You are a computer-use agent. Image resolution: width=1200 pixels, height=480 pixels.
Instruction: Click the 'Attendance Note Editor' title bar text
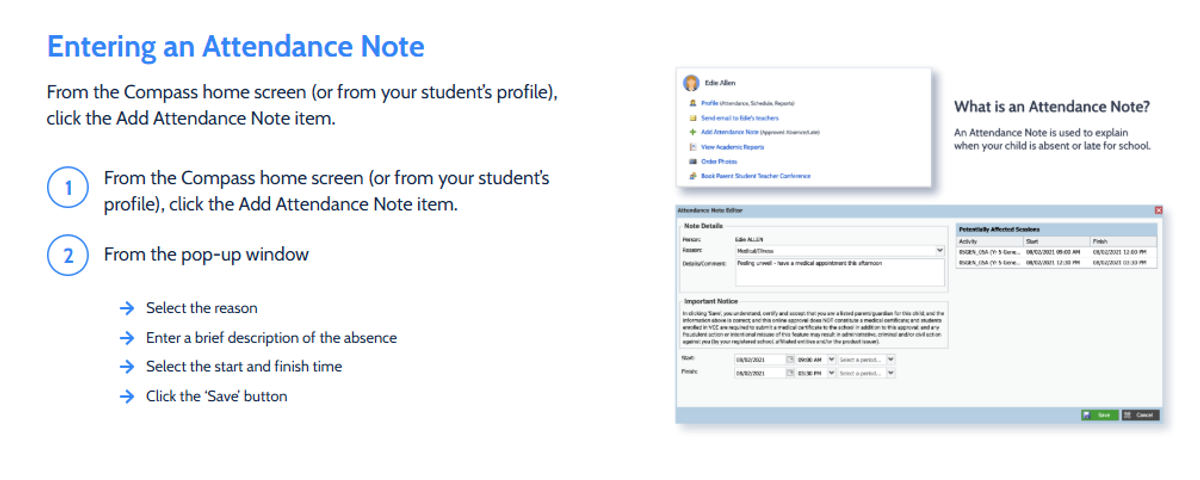(x=710, y=210)
